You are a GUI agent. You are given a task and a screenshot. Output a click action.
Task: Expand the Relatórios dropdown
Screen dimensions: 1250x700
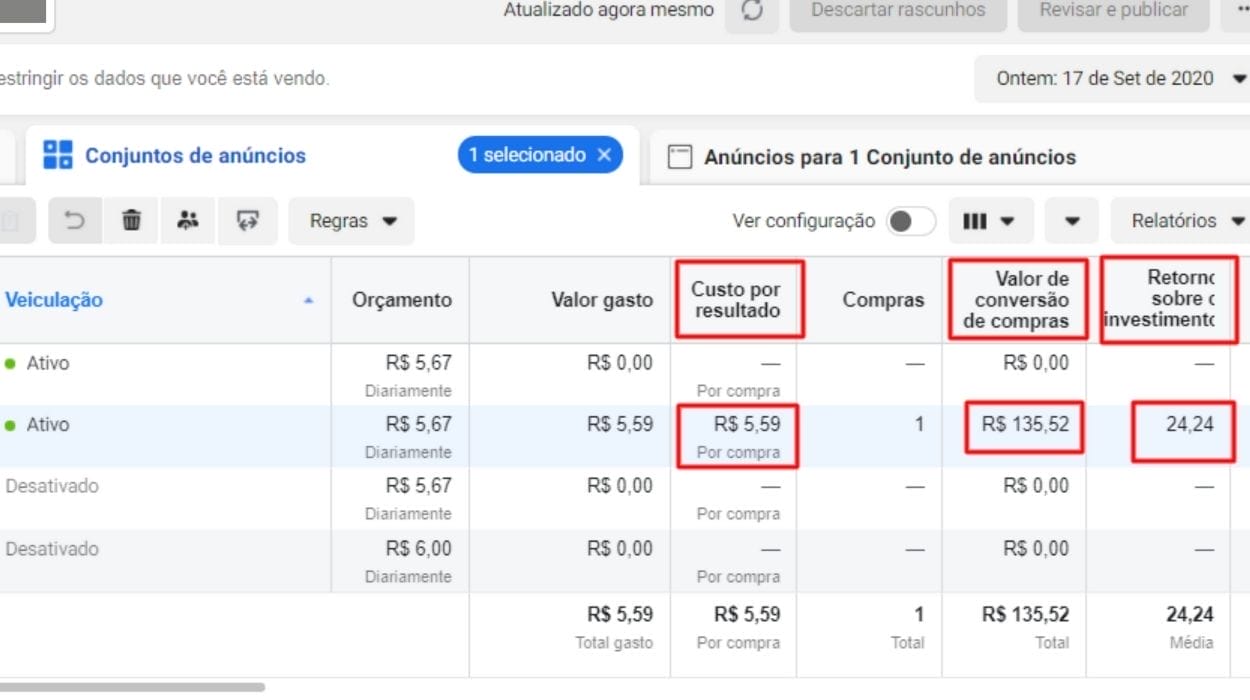point(1186,221)
